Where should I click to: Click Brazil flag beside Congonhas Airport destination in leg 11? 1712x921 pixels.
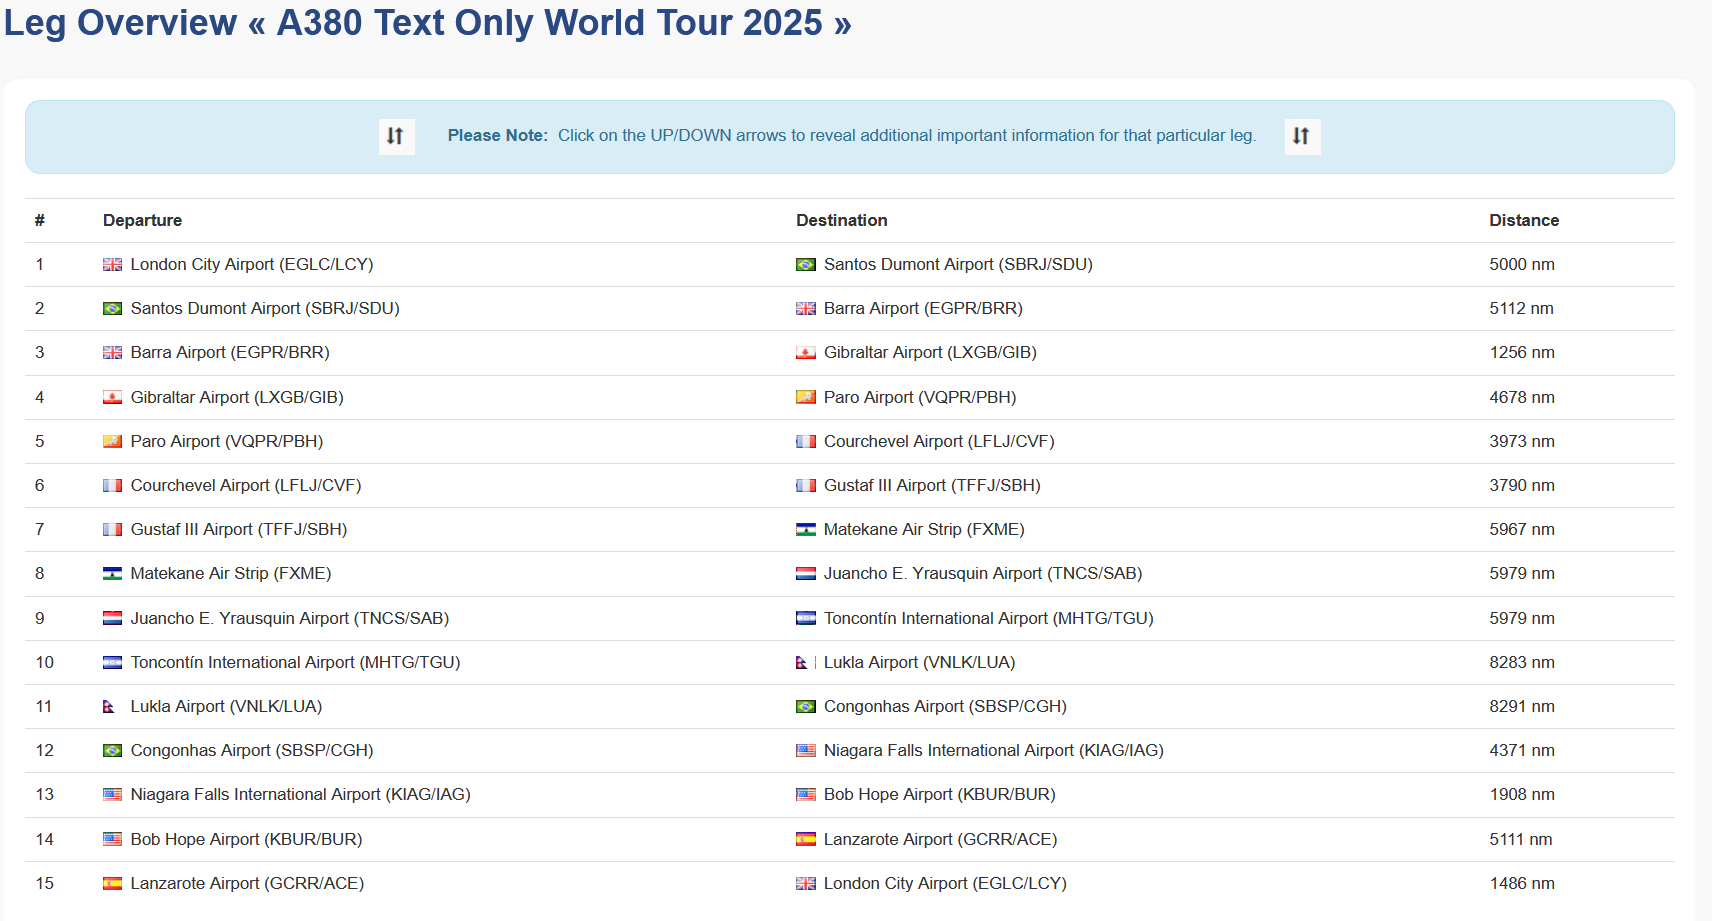click(806, 707)
